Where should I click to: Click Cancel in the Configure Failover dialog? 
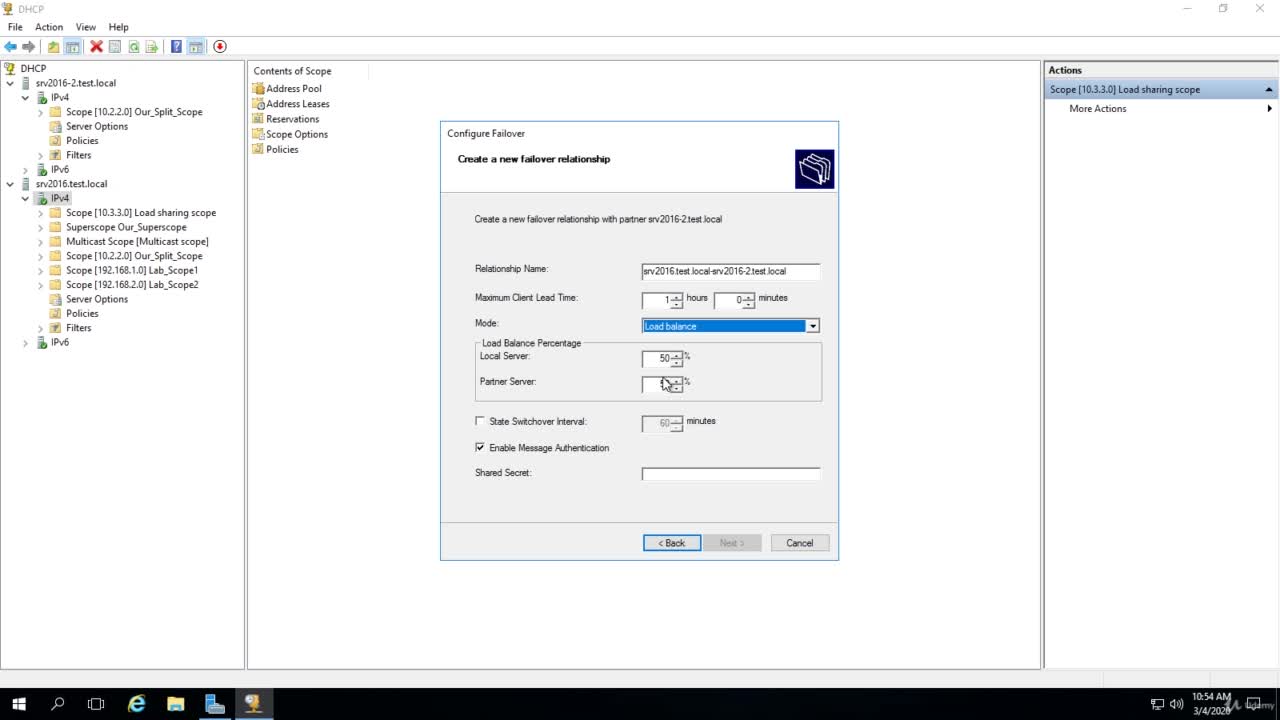pyautogui.click(x=799, y=543)
